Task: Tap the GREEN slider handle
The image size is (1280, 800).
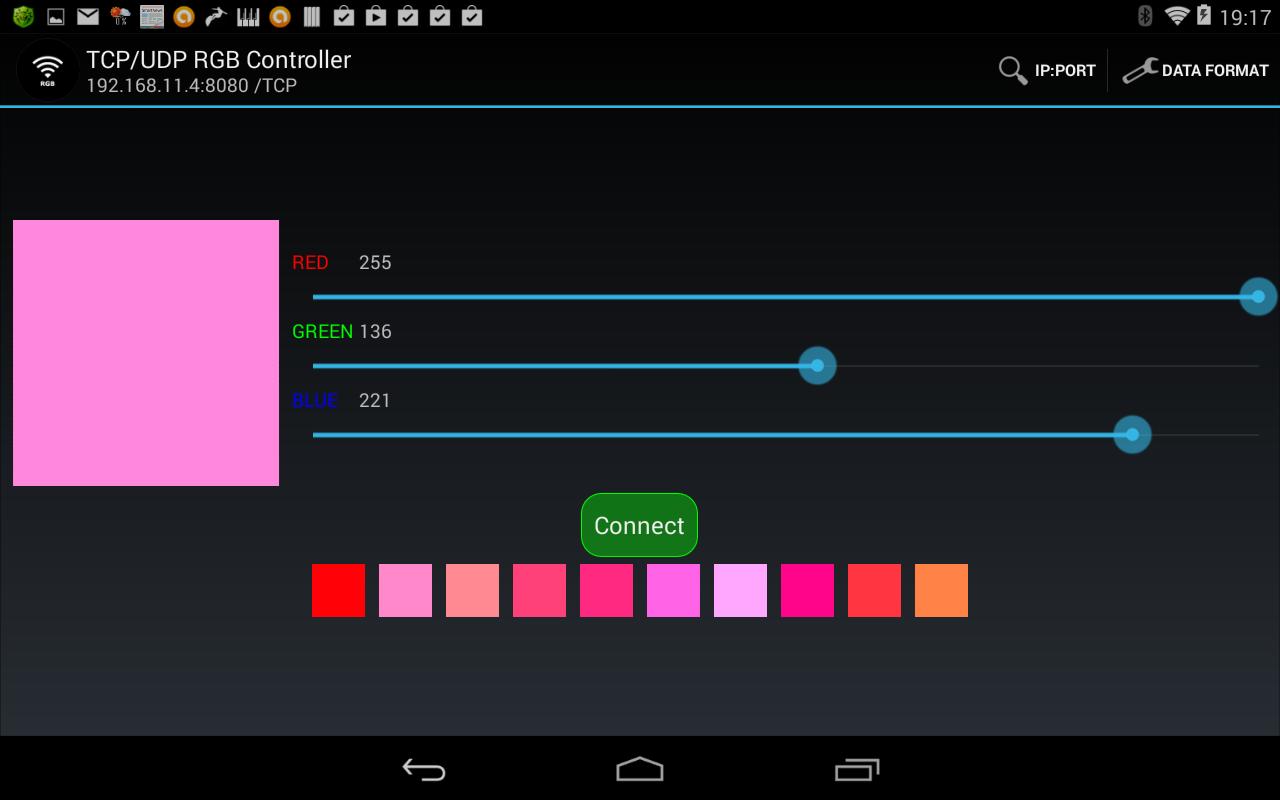Action: coord(817,365)
